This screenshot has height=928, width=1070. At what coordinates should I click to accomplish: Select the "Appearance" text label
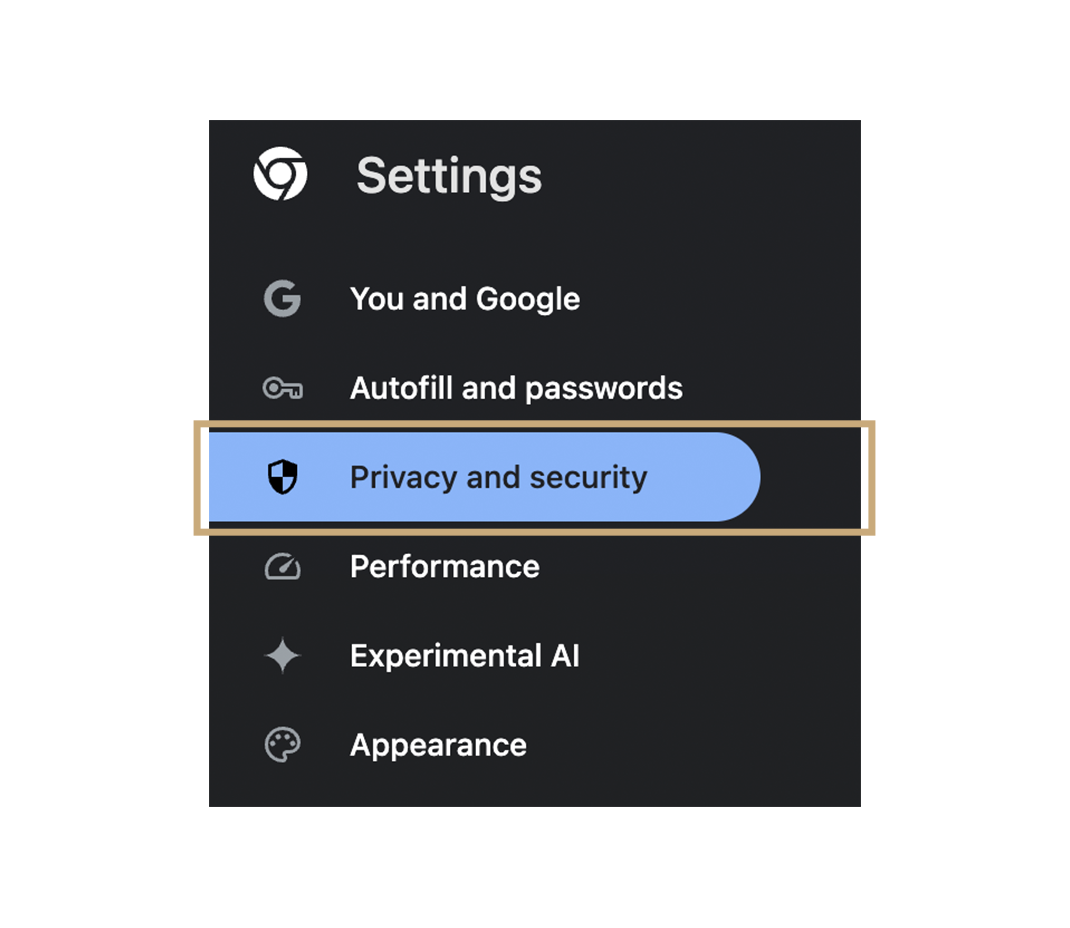[x=438, y=745]
